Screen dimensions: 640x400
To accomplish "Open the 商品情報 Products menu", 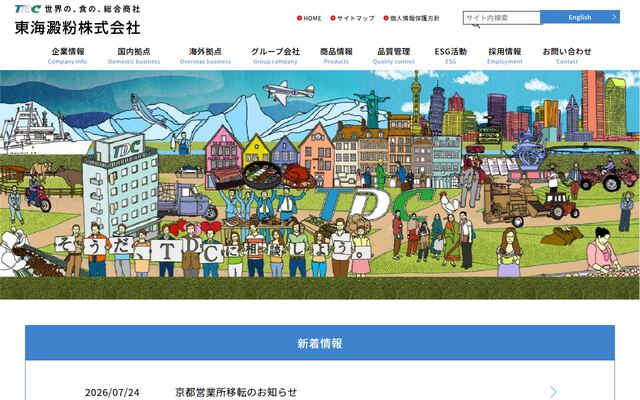I will [336, 56].
